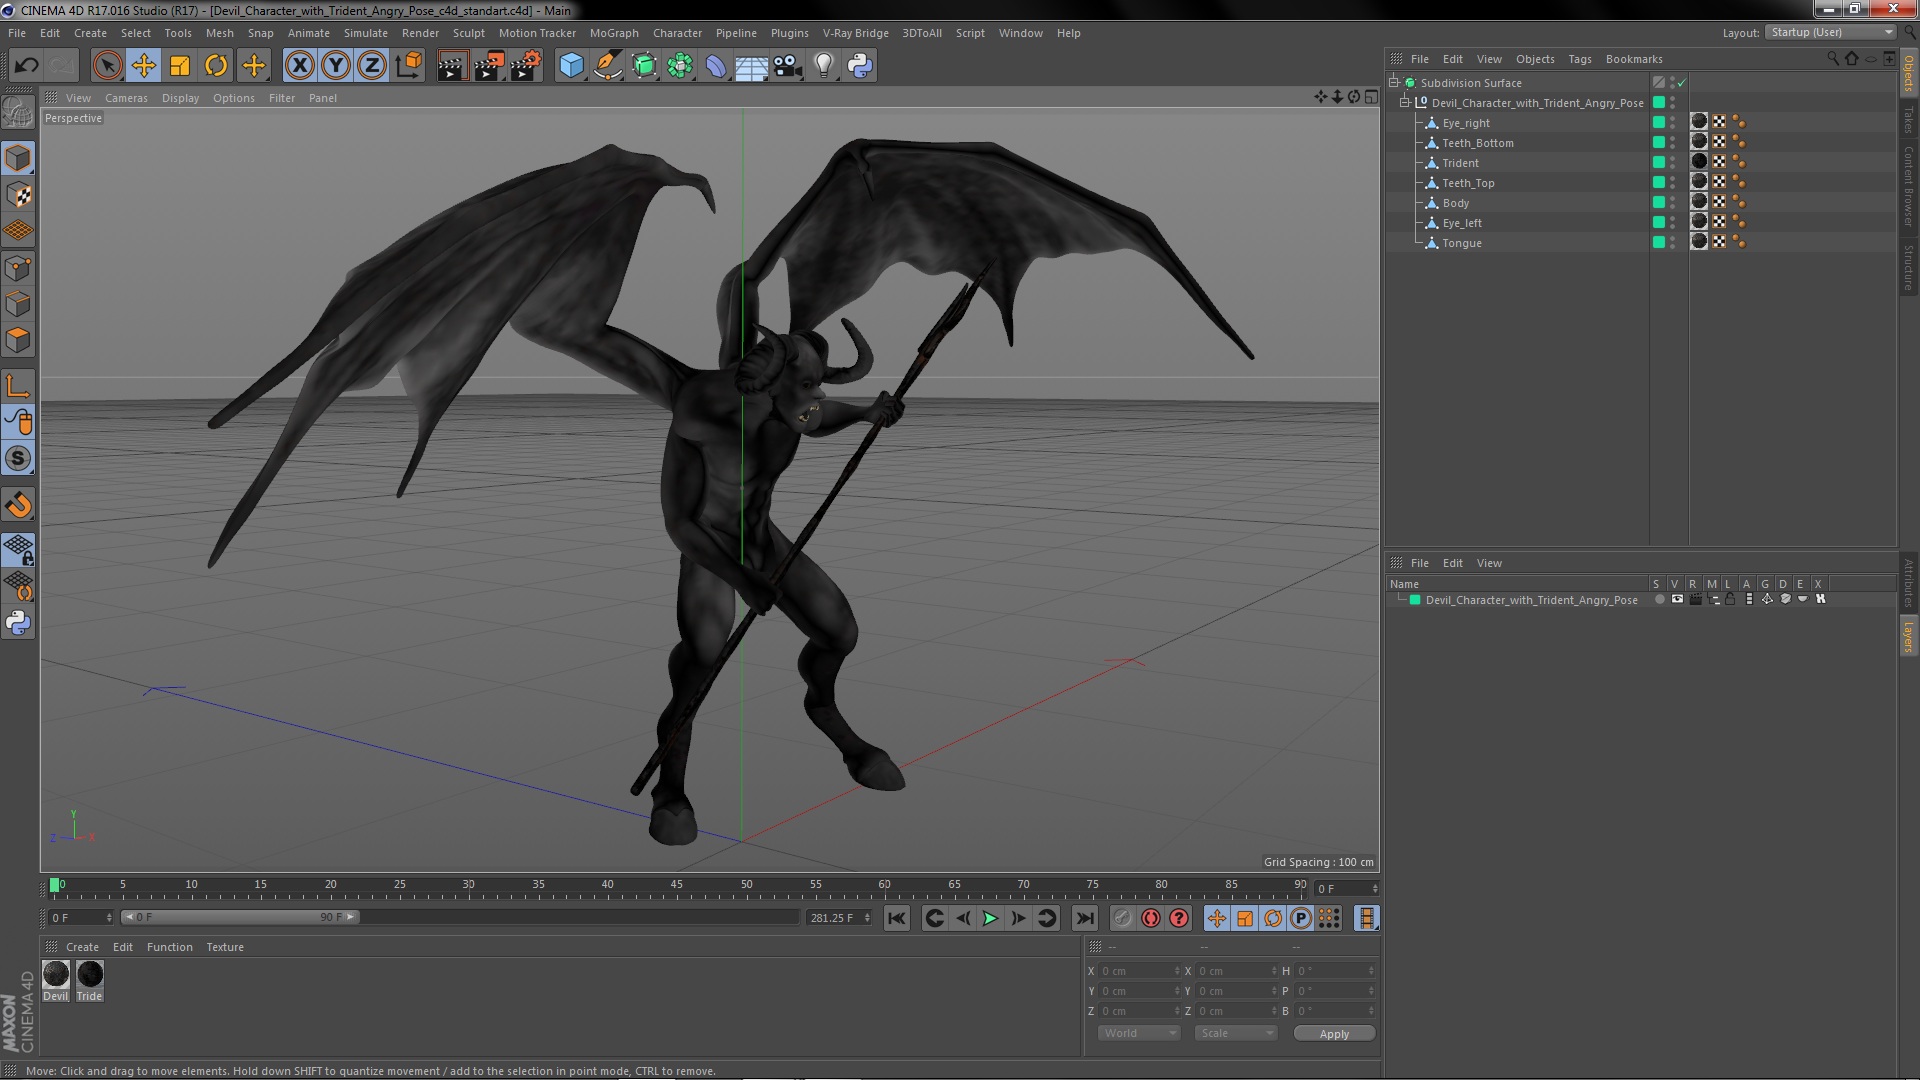1920x1080 pixels.
Task: Click the Body material tag
Action: point(1699,202)
